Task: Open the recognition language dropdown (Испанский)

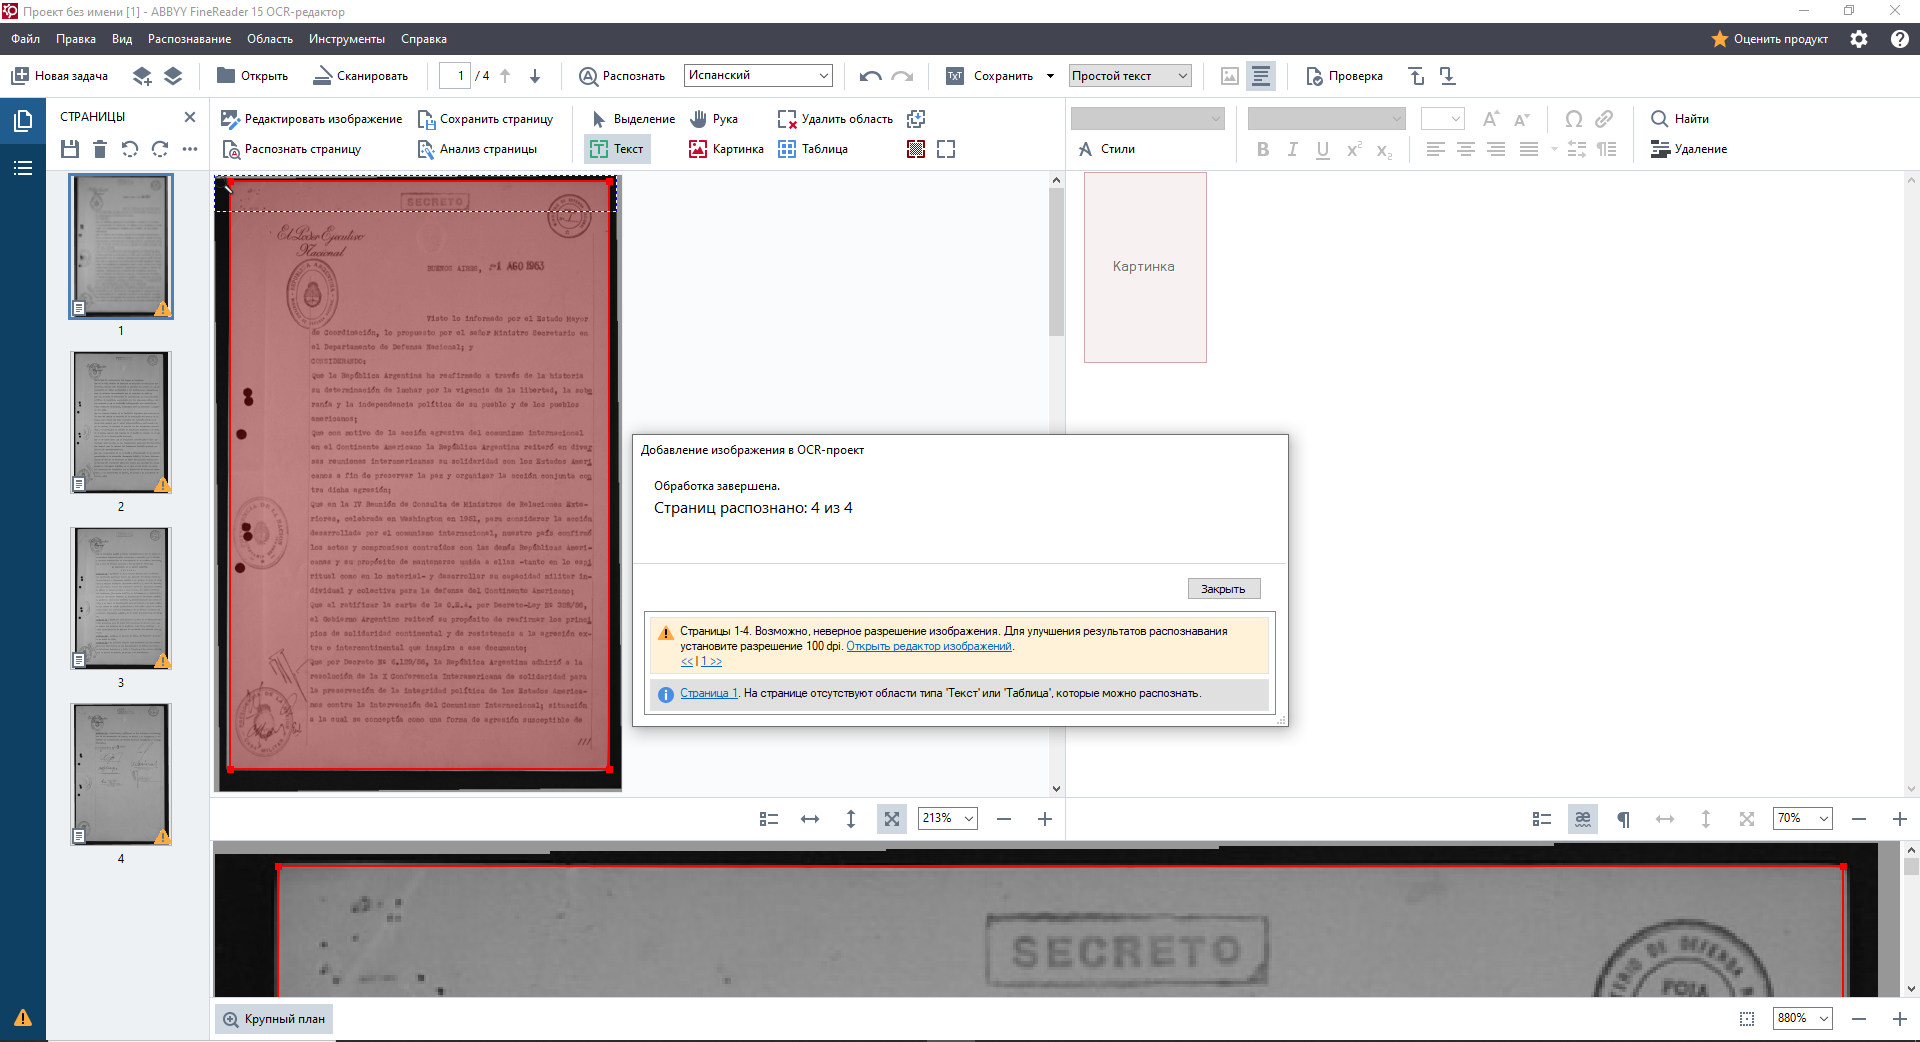Action: pyautogui.click(x=758, y=76)
